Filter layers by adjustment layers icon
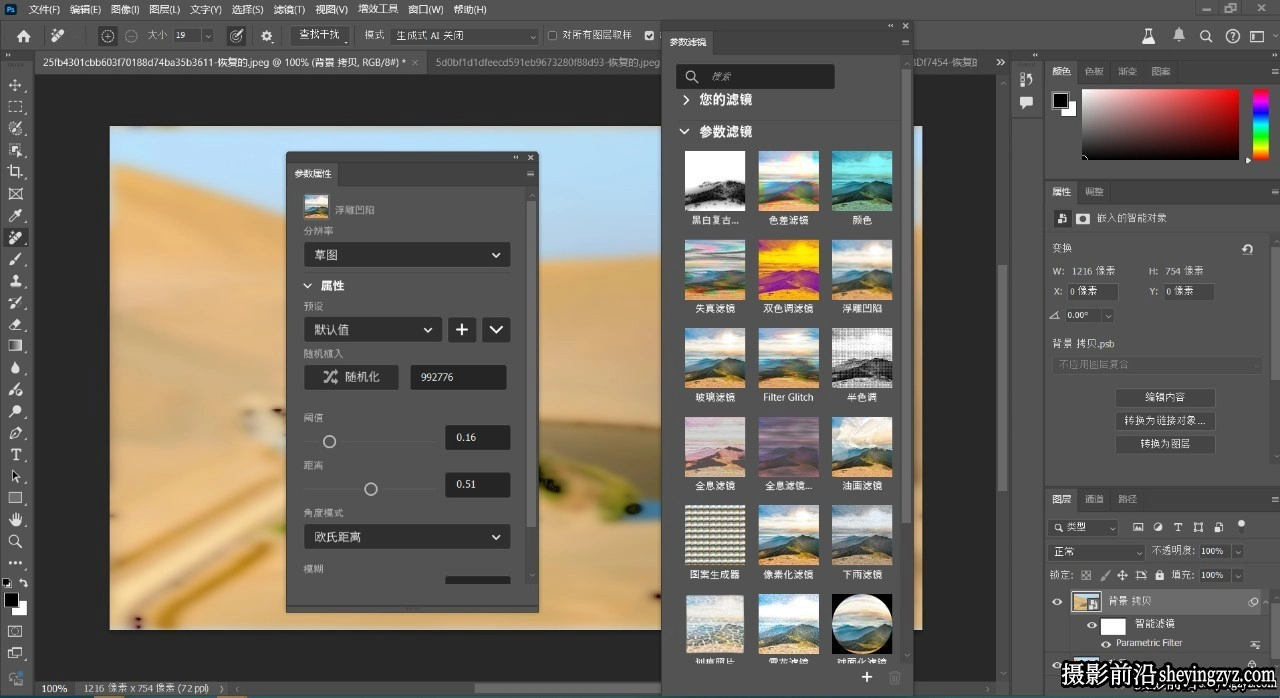The width and height of the screenshot is (1280, 698). click(1158, 527)
